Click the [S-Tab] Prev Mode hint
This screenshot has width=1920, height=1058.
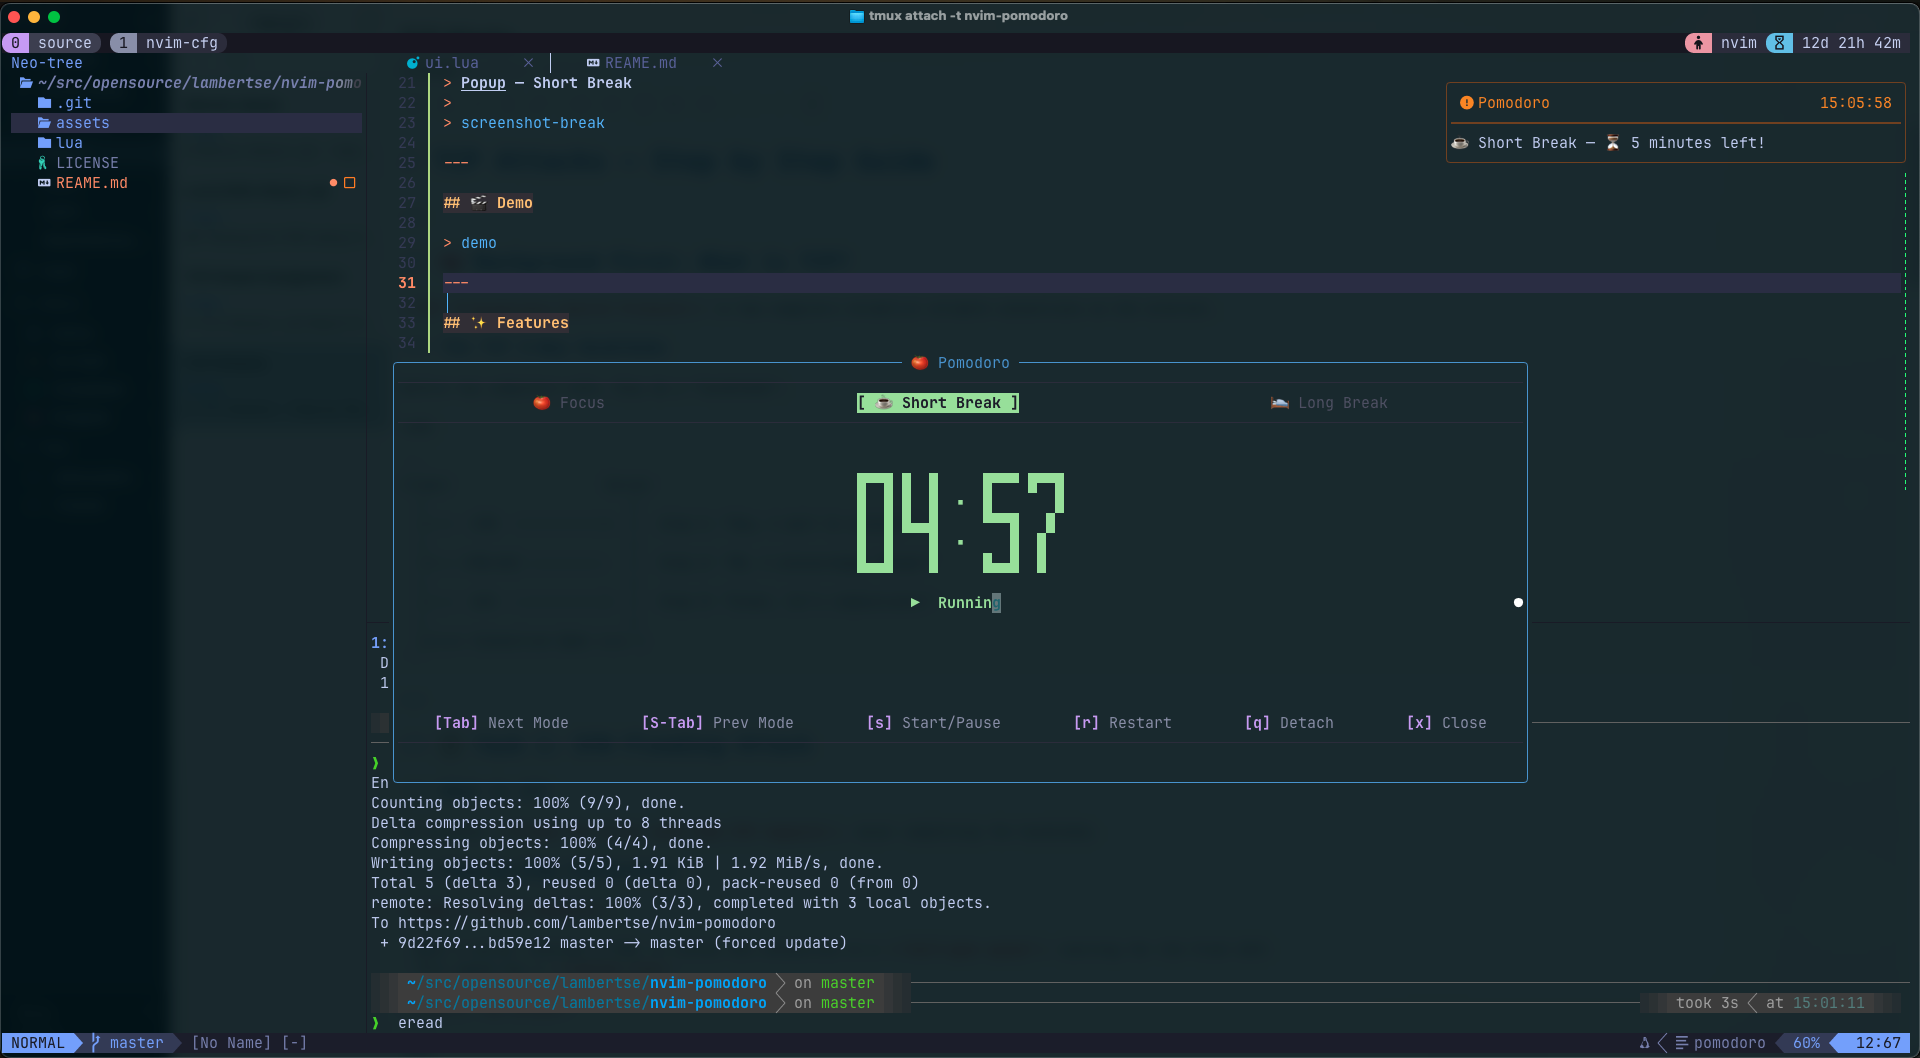coord(717,723)
